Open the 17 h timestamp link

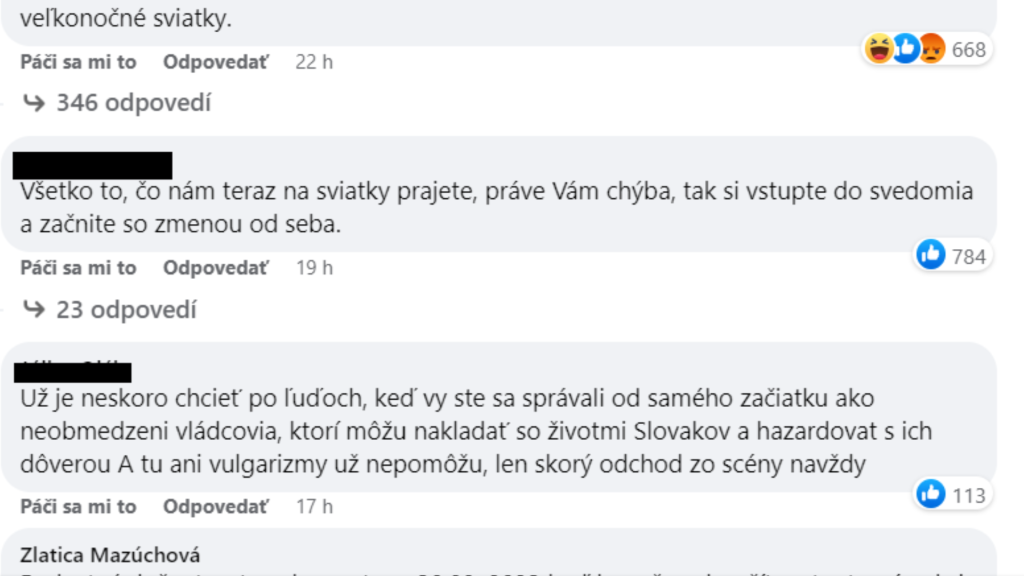click(x=314, y=507)
